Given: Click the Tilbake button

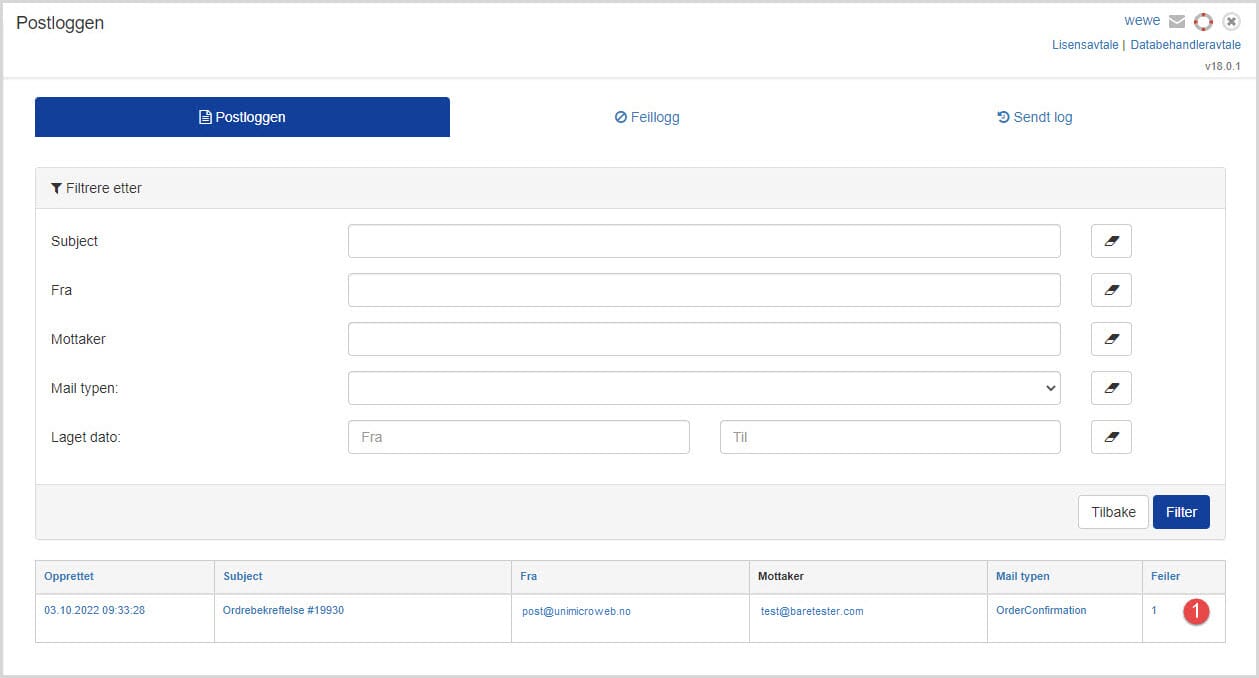Looking at the screenshot, I should pos(1113,512).
